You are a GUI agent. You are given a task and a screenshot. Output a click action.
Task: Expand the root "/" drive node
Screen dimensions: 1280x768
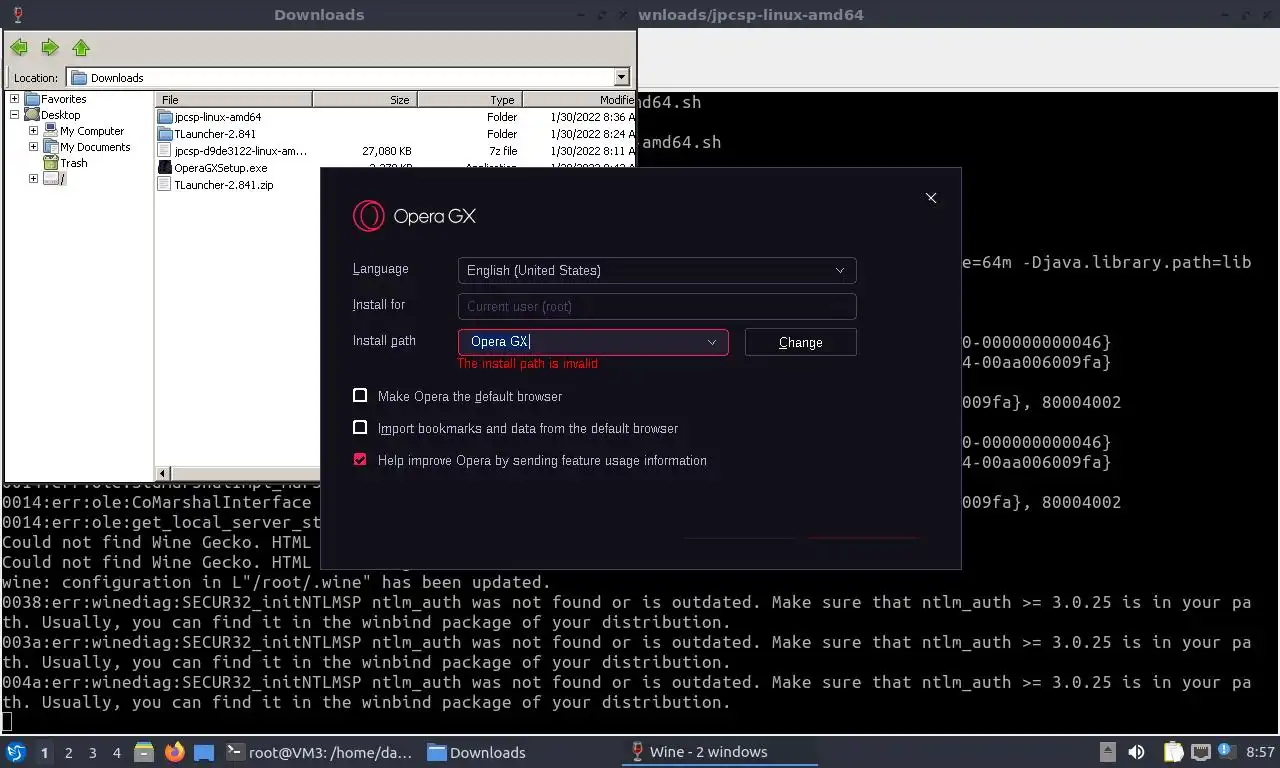(33, 179)
